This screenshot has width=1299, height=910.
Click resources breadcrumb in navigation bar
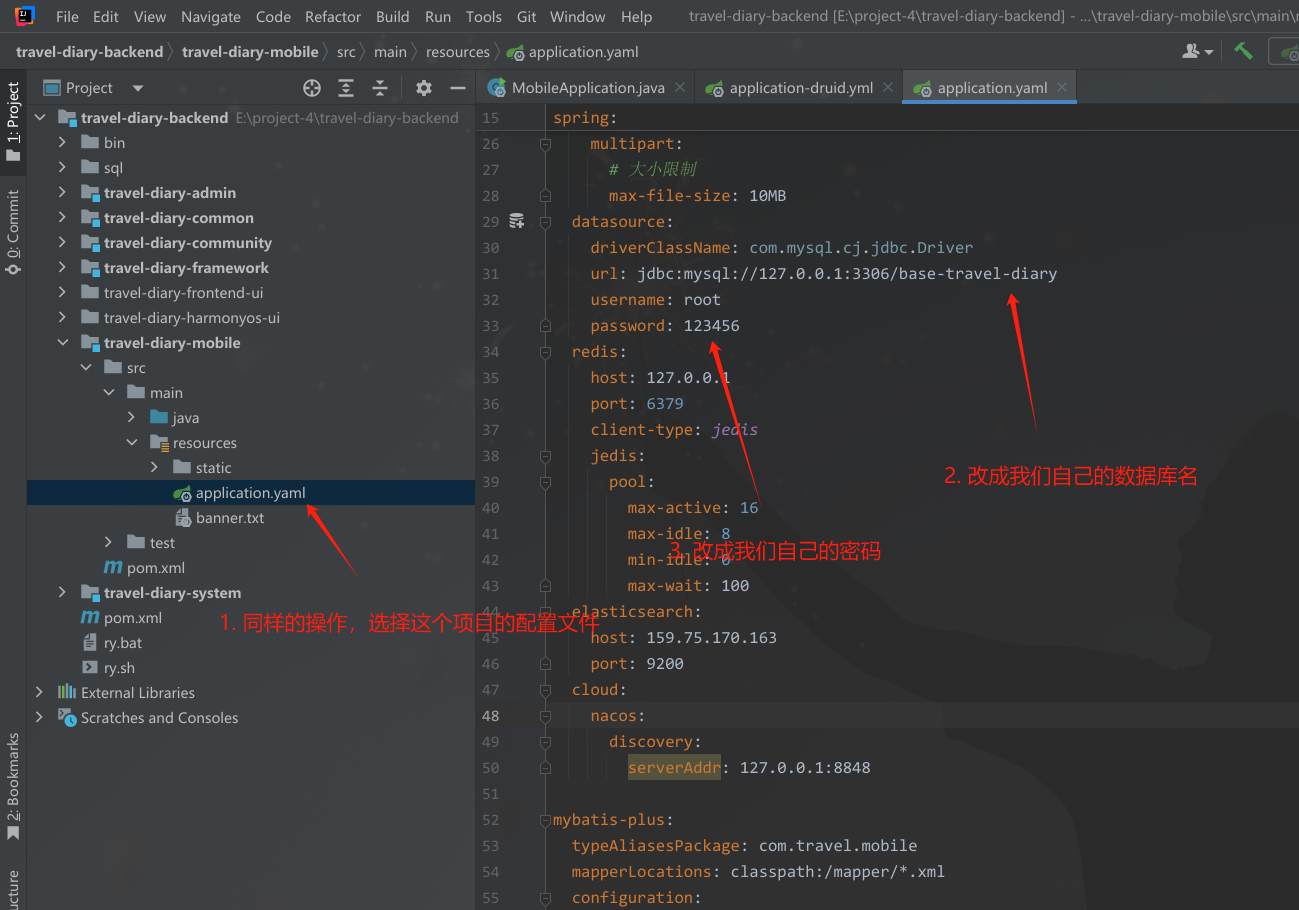coord(457,52)
